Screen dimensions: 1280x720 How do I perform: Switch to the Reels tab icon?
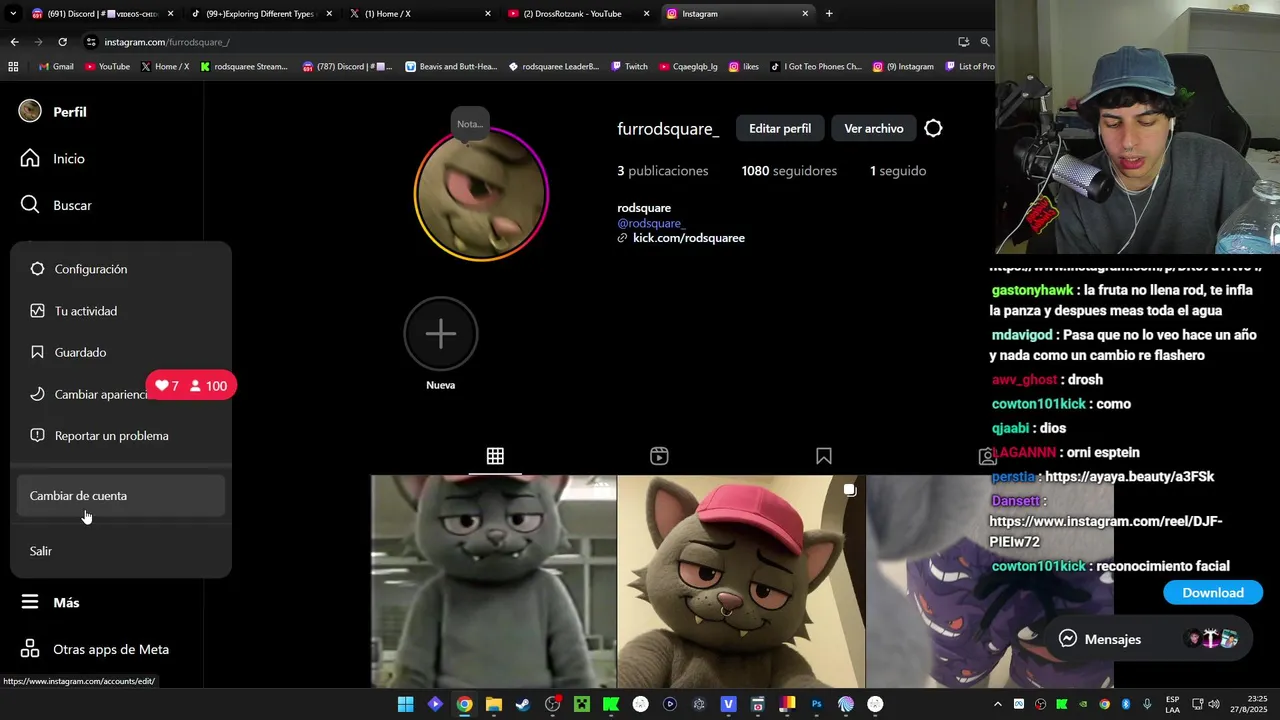pos(659,456)
